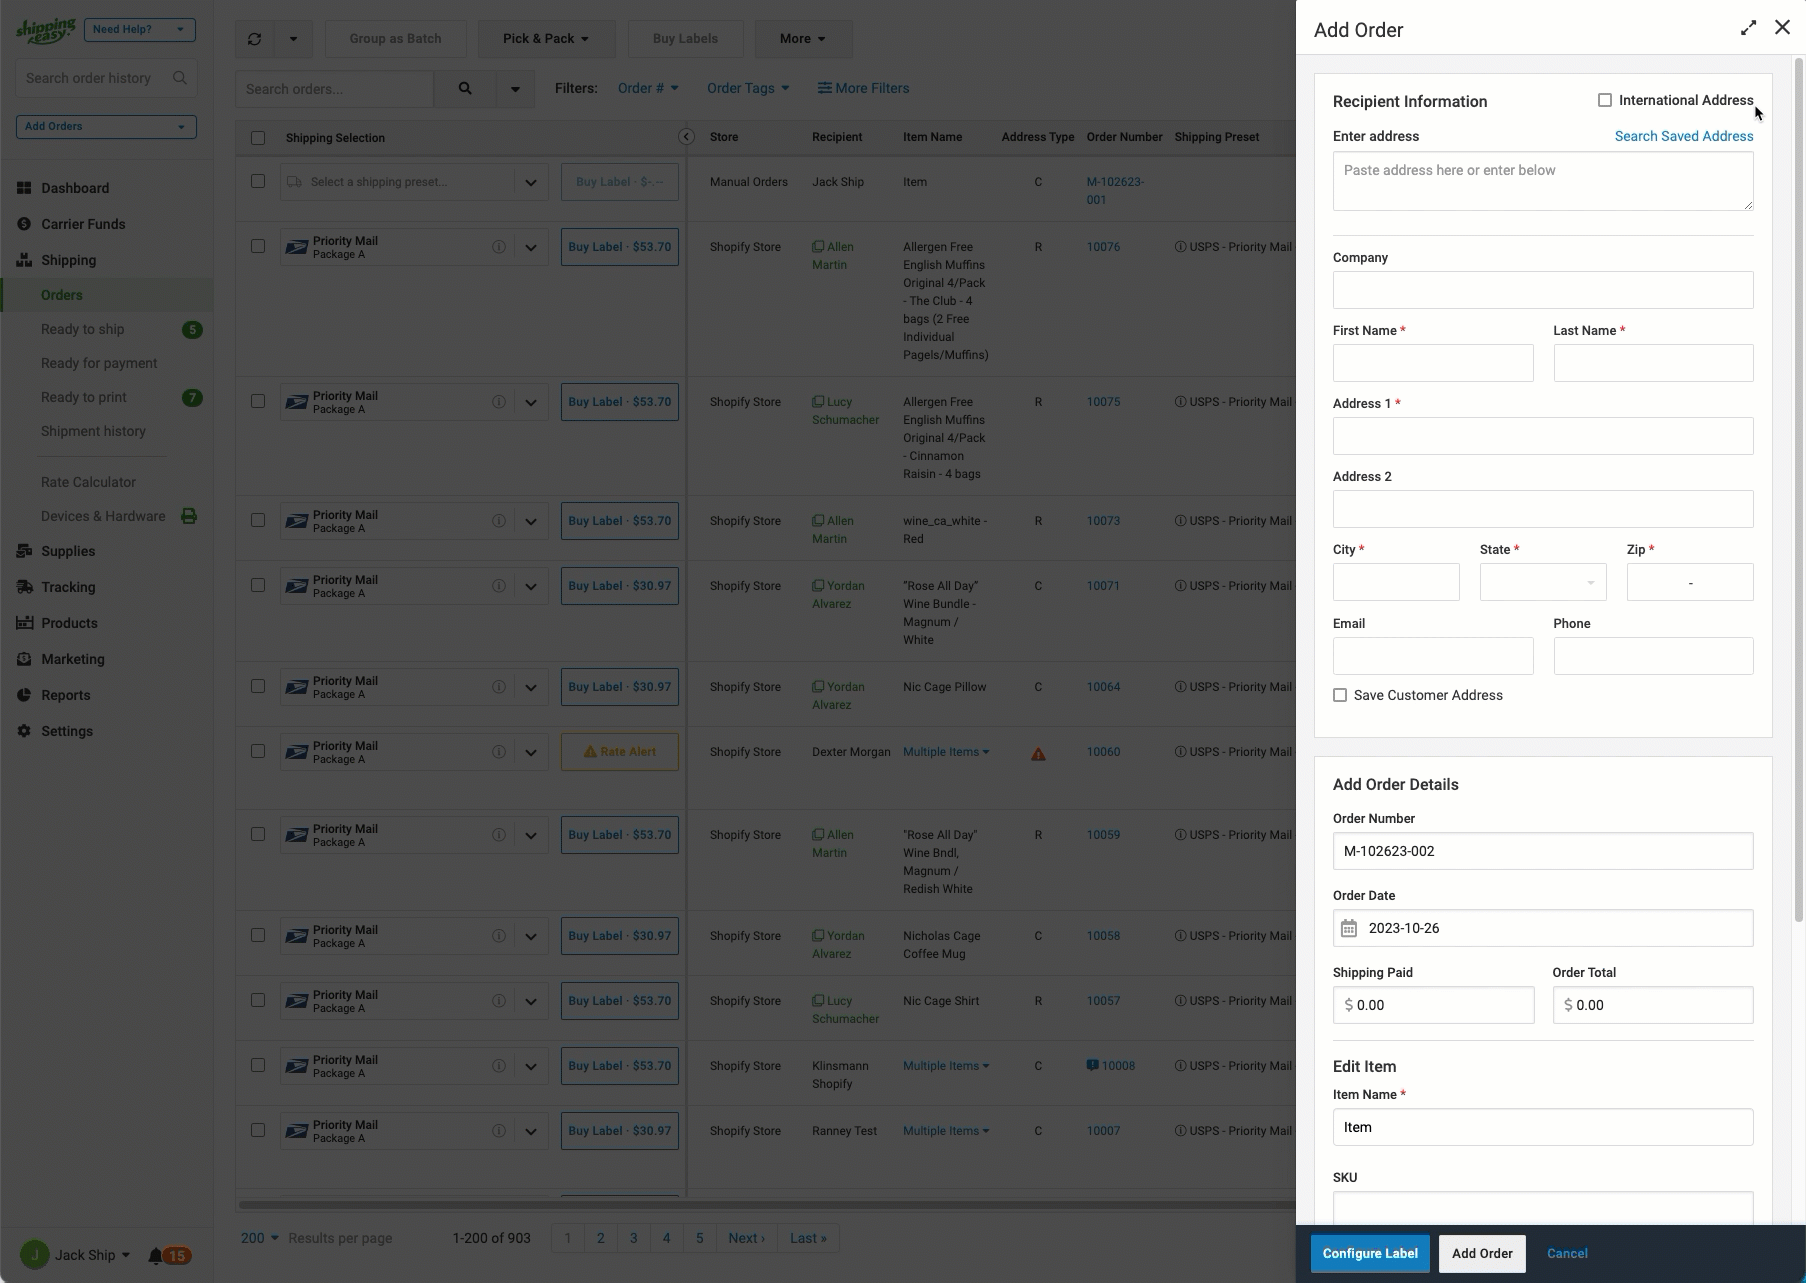1806x1283 pixels.
Task: Click the Marketing icon in sidebar
Action: point(24,659)
